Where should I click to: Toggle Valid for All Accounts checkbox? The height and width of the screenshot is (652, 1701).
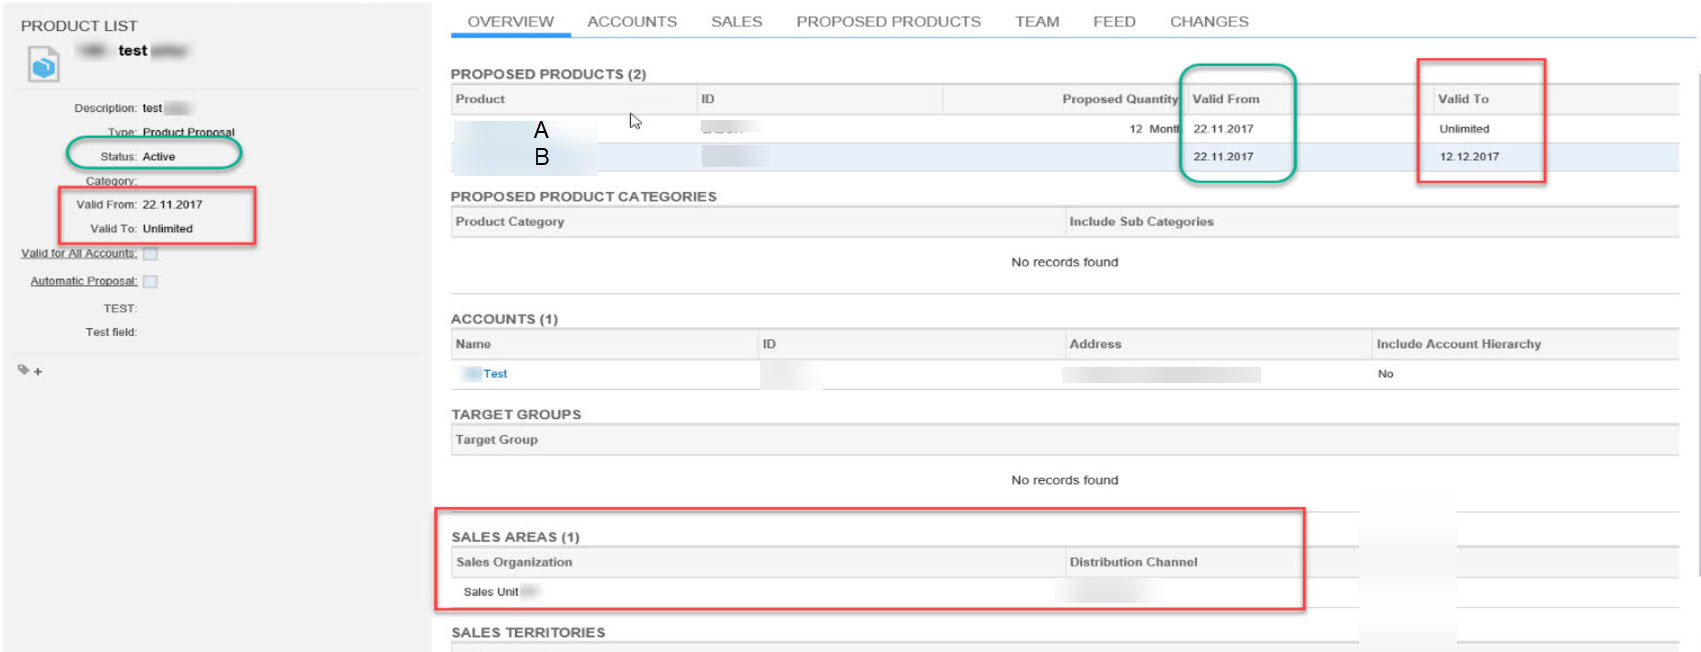[150, 254]
